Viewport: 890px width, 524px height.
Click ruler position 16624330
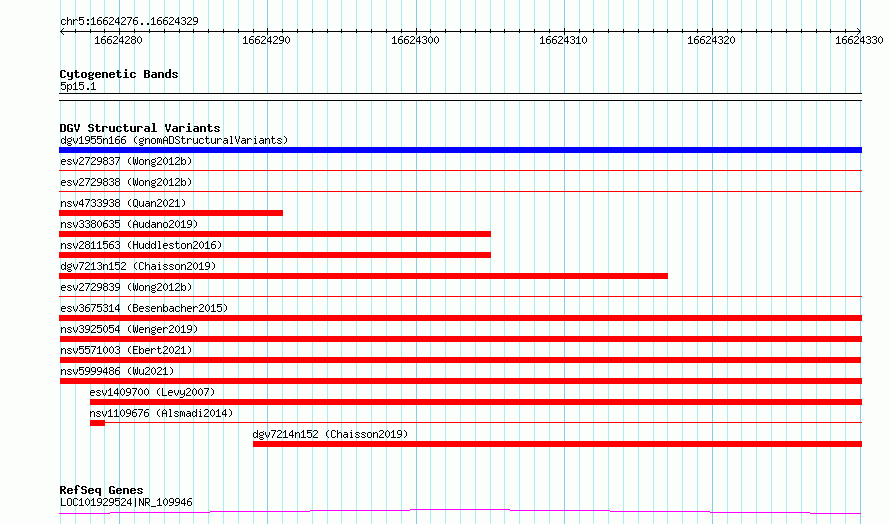[859, 40]
